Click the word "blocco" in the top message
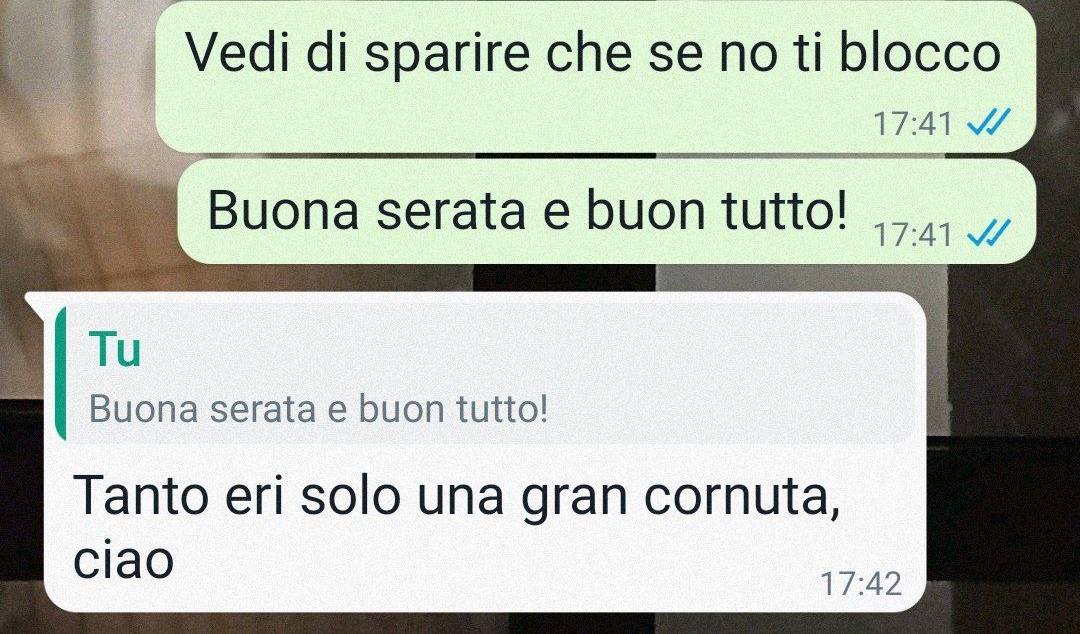Image resolution: width=1080 pixels, height=634 pixels. [x=920, y=52]
